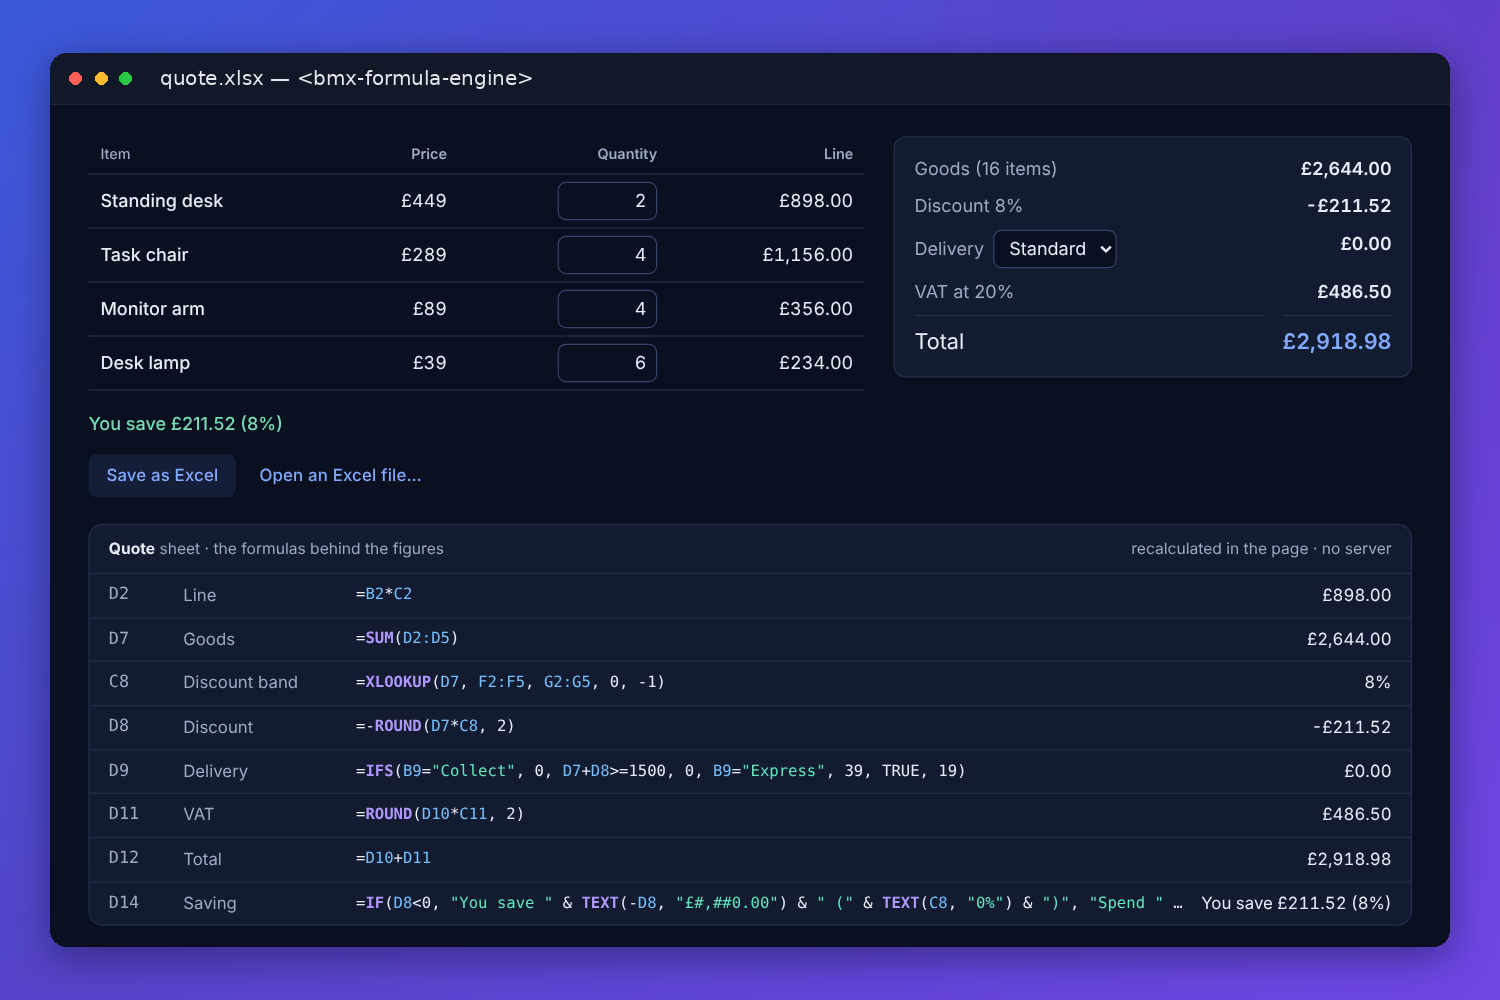Image resolution: width=1500 pixels, height=1000 pixels.
Task: Close the quote.xlsx window with the red button
Action: coord(76,78)
